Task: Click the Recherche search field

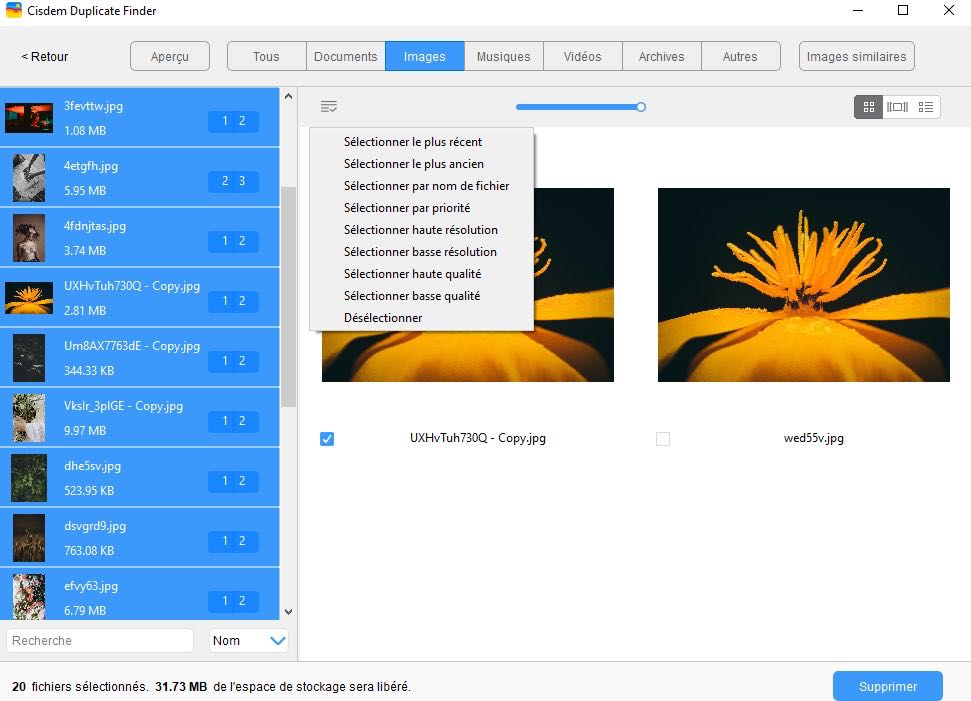Action: click(x=100, y=641)
